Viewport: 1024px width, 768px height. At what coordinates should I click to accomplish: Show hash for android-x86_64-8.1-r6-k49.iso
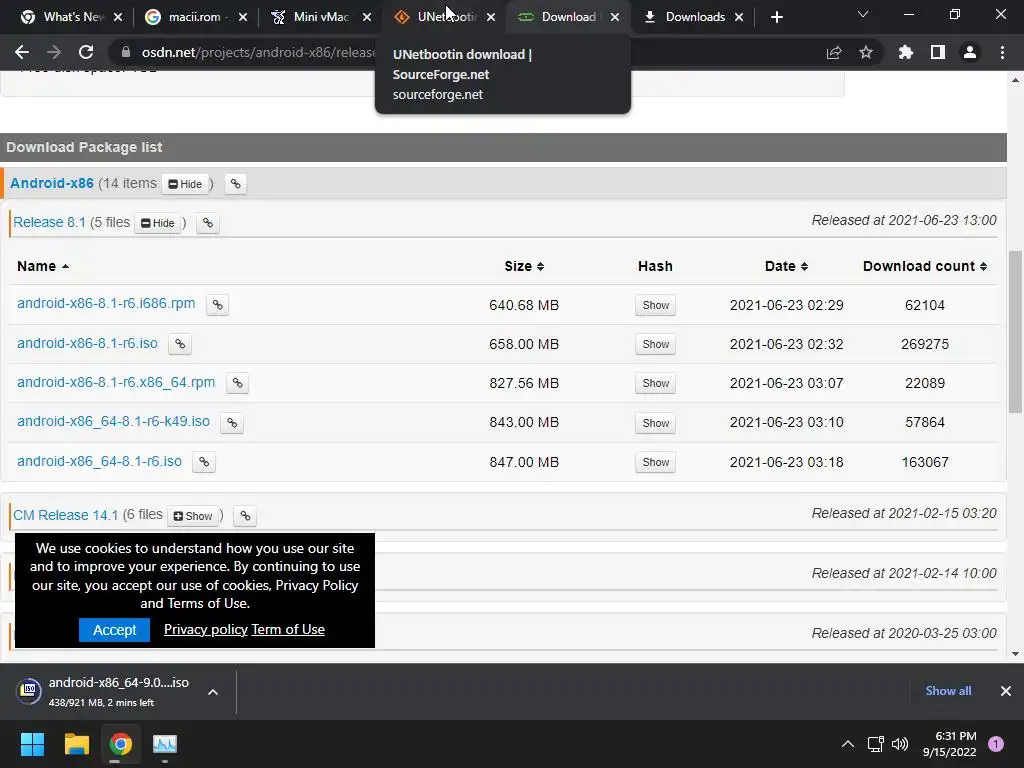(656, 423)
